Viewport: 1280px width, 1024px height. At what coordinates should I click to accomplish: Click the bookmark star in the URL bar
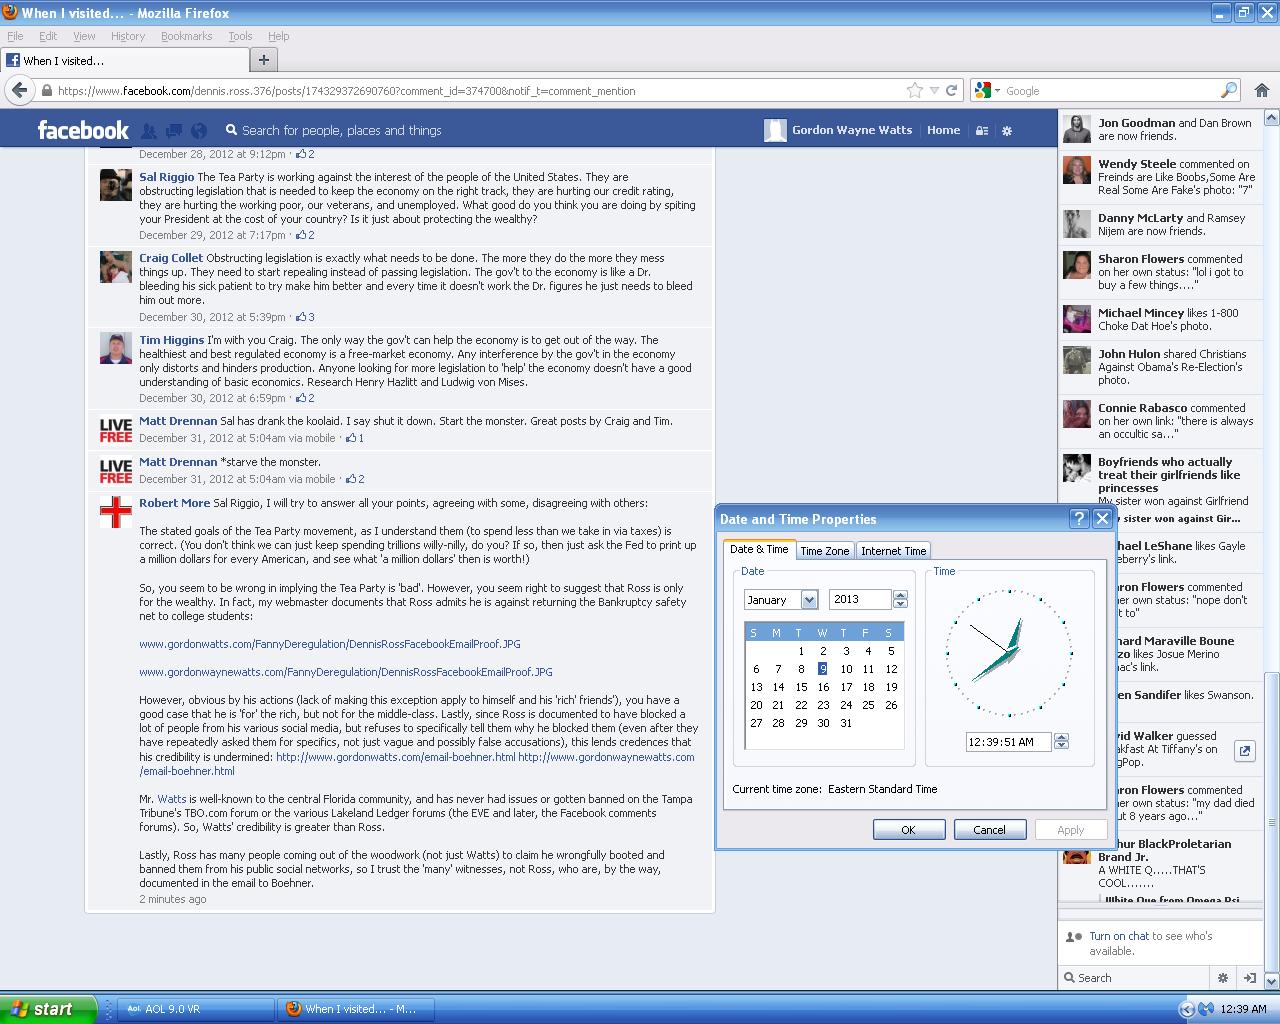(x=914, y=90)
